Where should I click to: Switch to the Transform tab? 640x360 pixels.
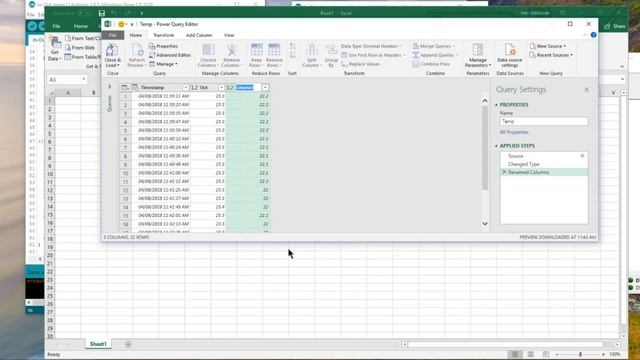click(x=164, y=36)
